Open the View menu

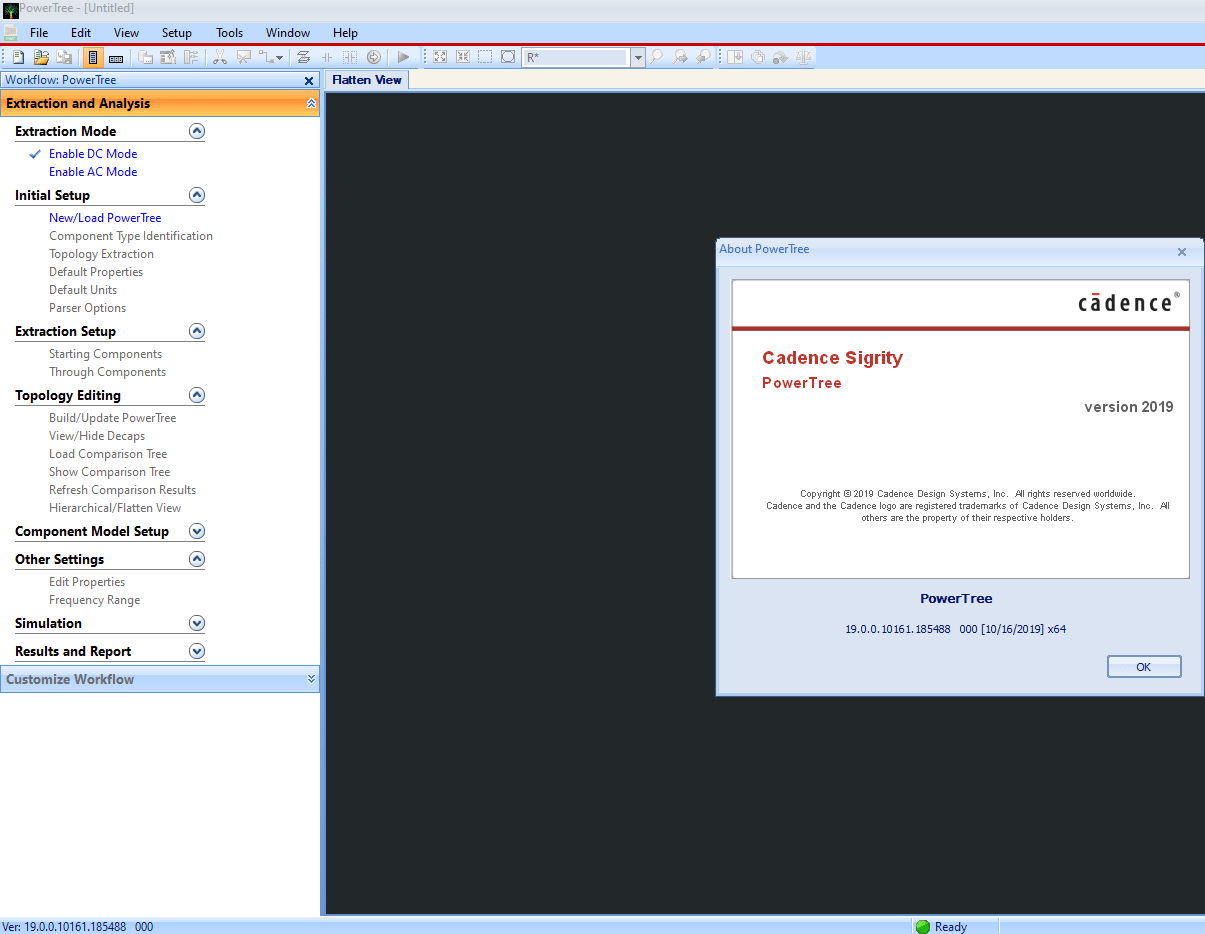pos(126,33)
